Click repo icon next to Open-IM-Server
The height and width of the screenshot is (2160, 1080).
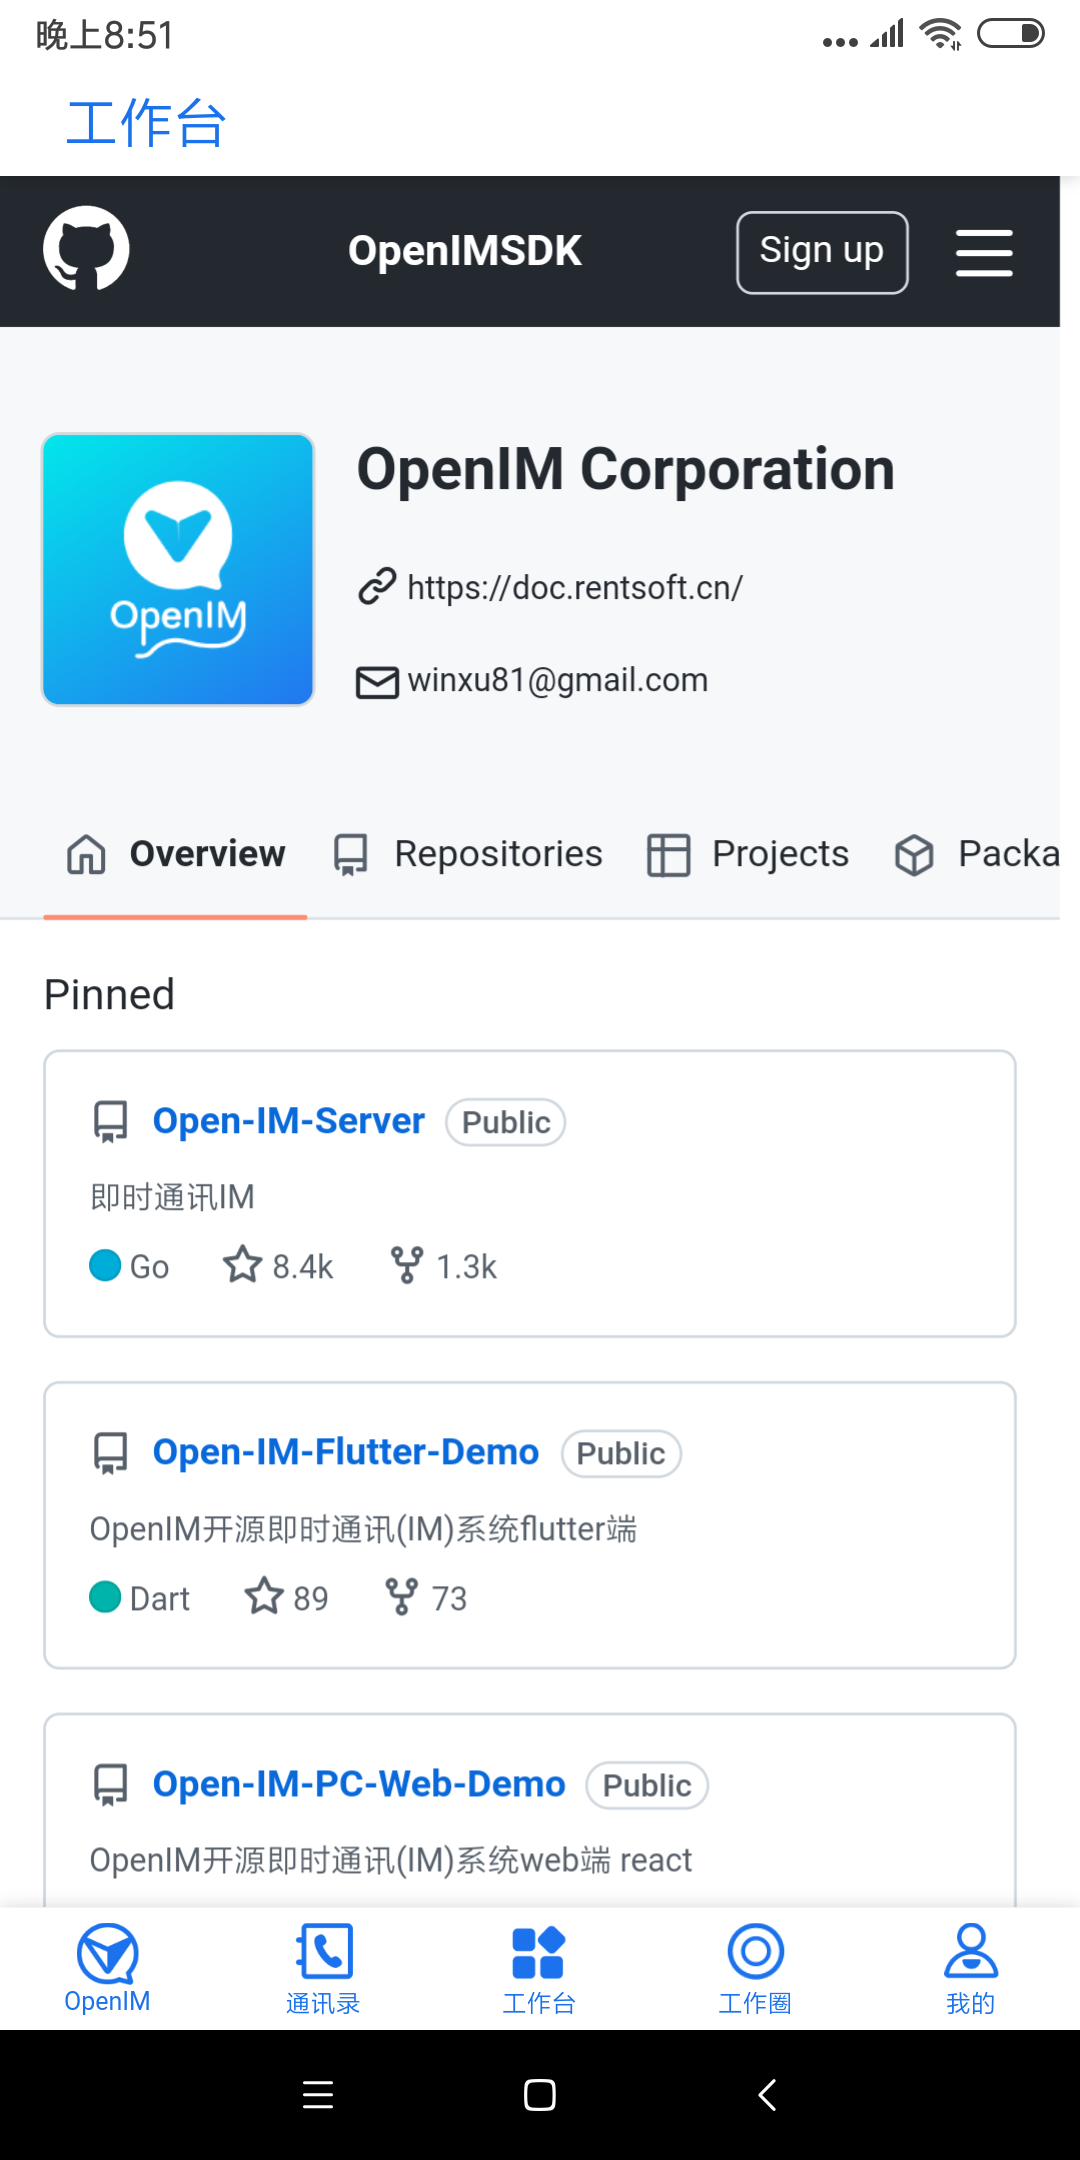(111, 1122)
